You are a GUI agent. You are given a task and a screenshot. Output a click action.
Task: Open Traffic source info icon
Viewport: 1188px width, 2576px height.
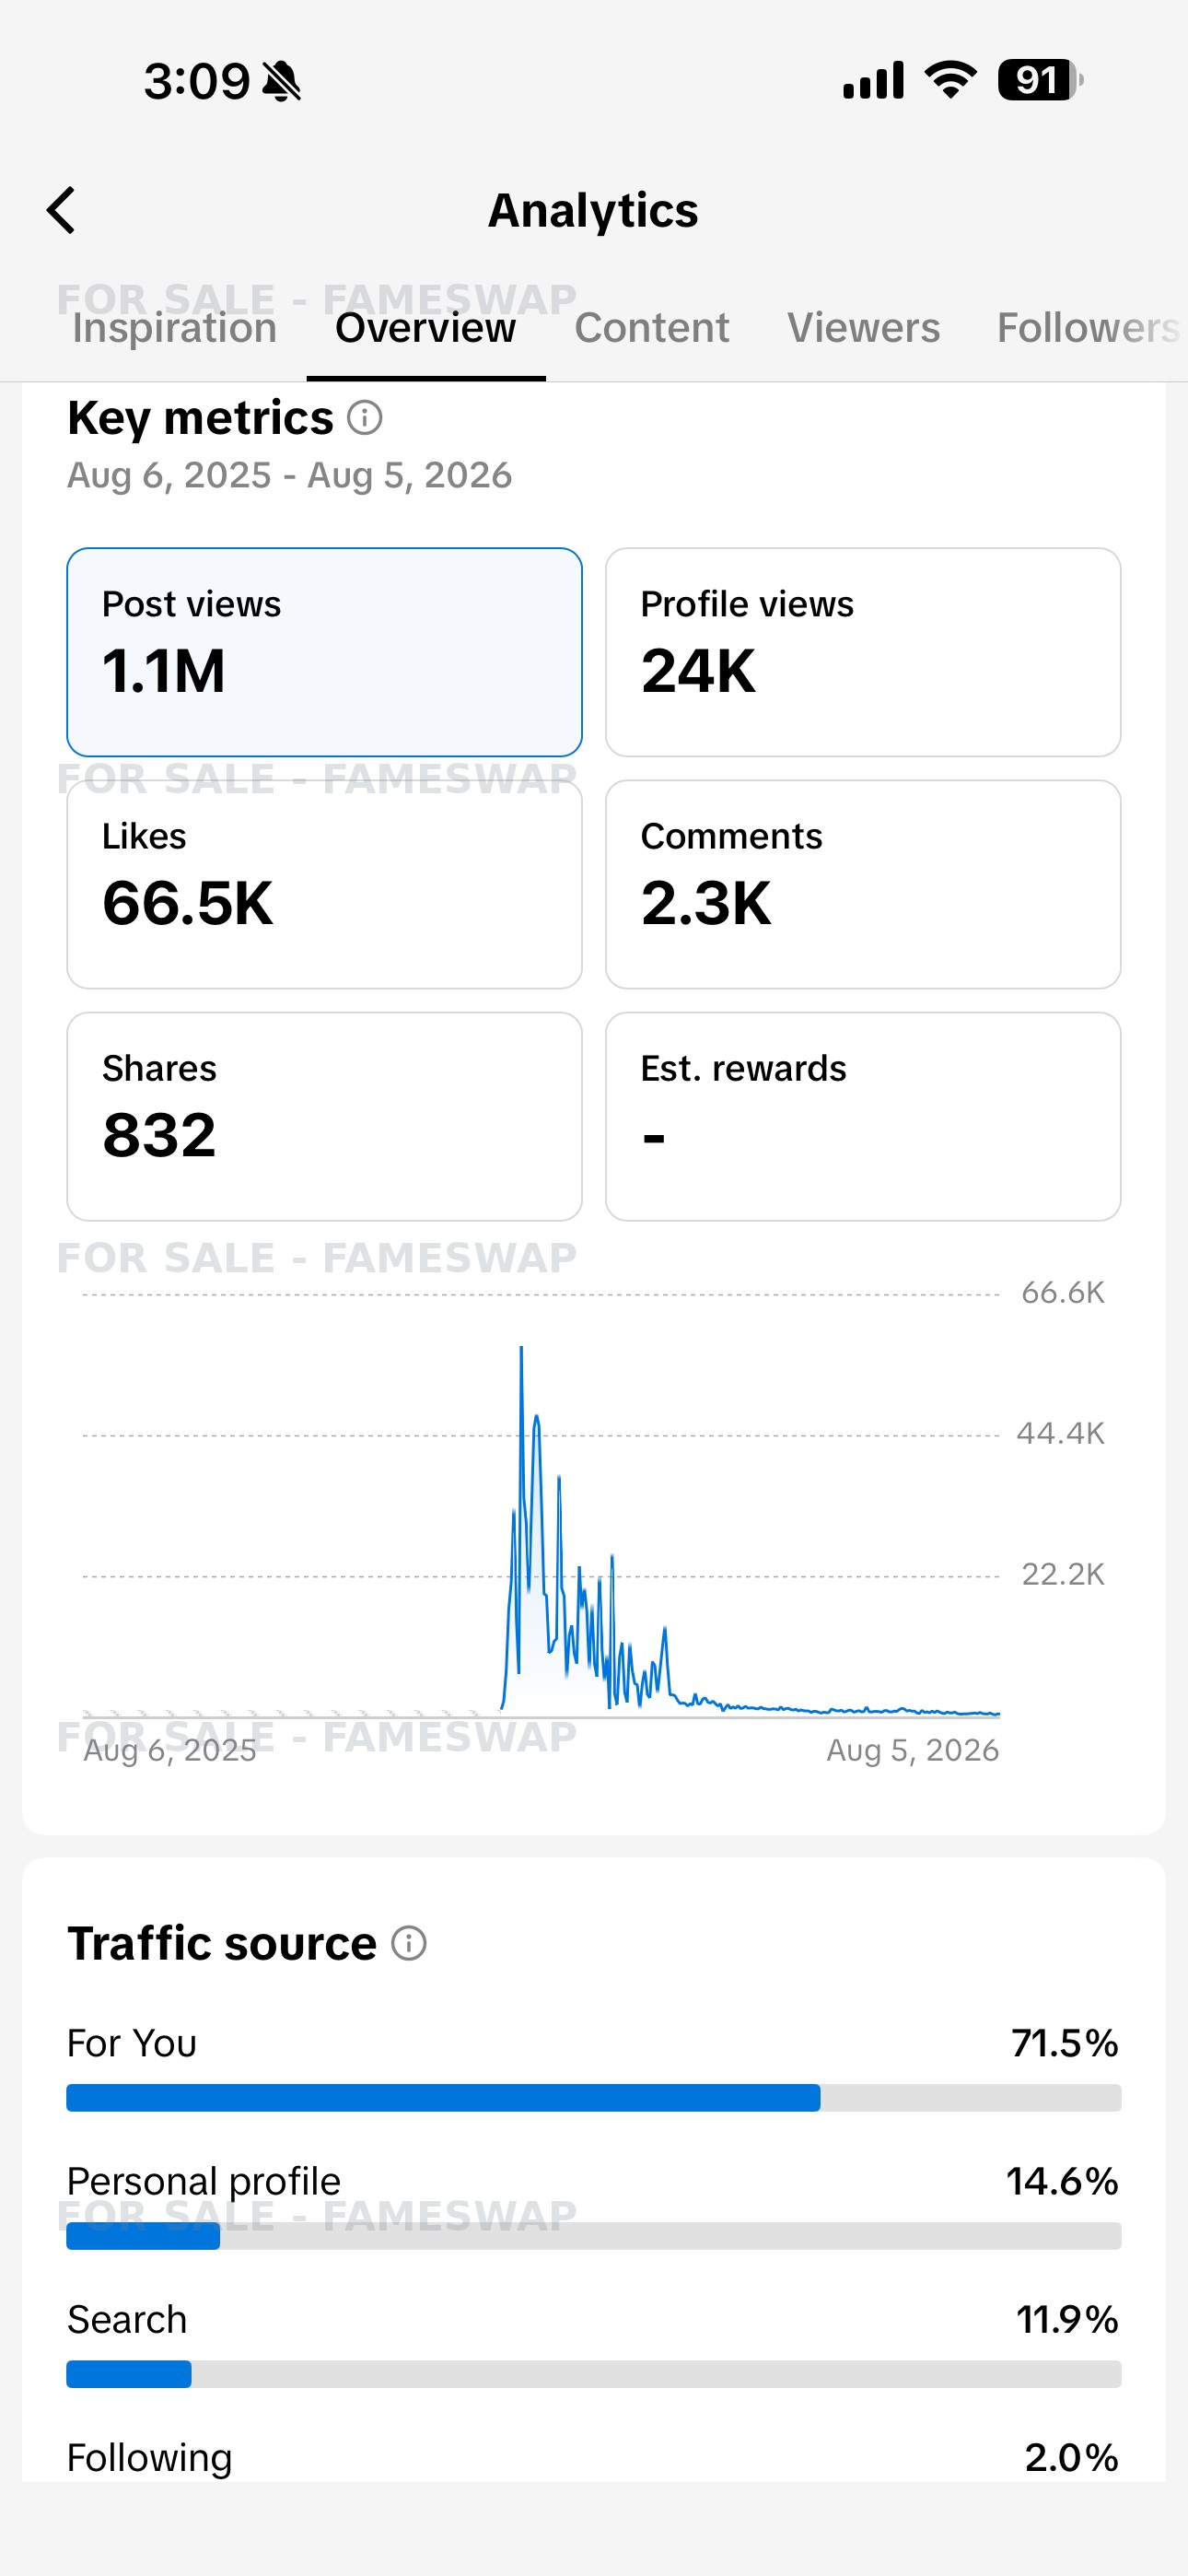(409, 1943)
